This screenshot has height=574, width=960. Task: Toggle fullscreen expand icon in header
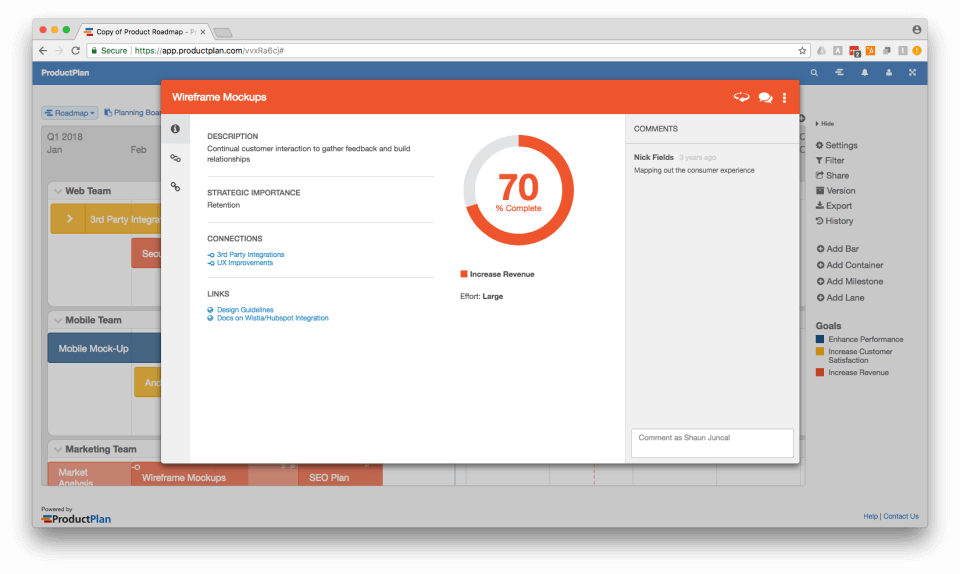point(912,73)
